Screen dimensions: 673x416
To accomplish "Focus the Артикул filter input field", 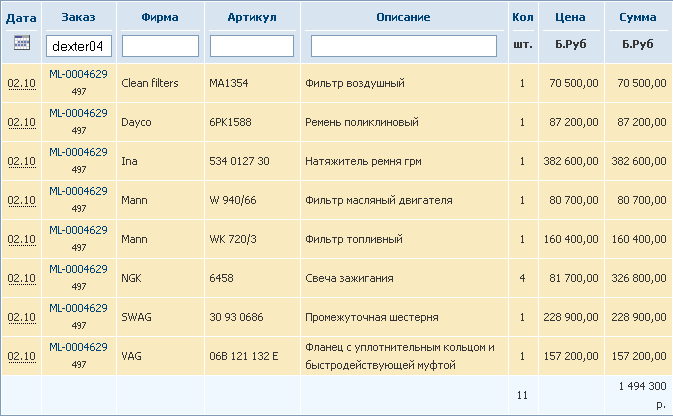I will click(252, 46).
